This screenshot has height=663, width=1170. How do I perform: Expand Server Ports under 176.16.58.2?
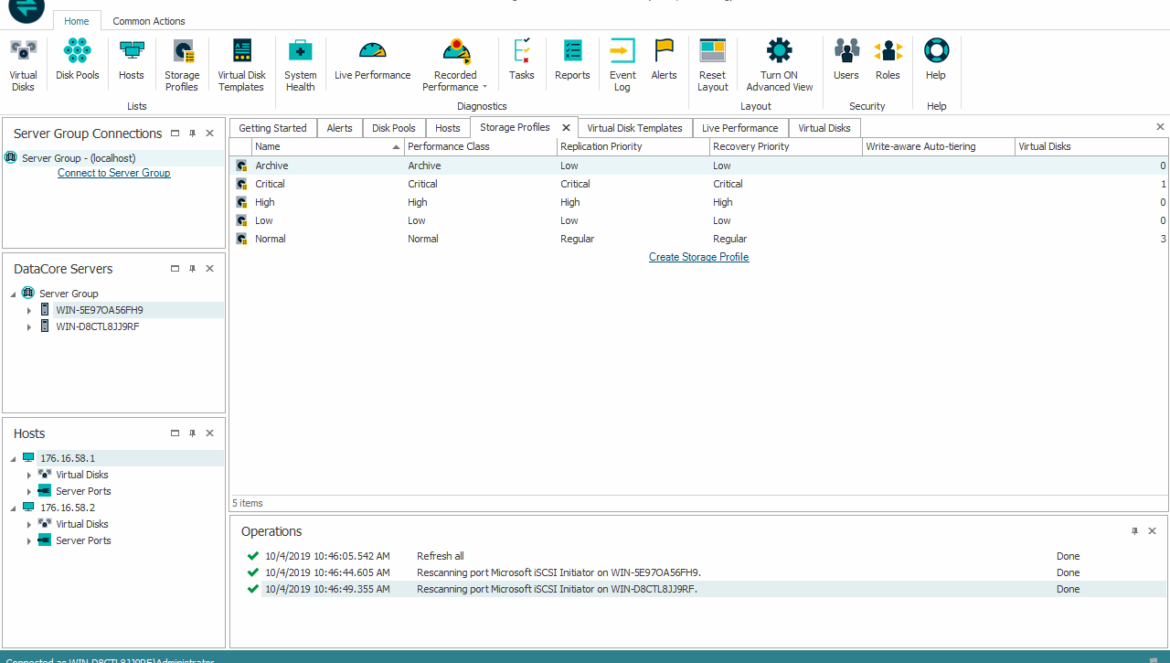[x=29, y=541]
